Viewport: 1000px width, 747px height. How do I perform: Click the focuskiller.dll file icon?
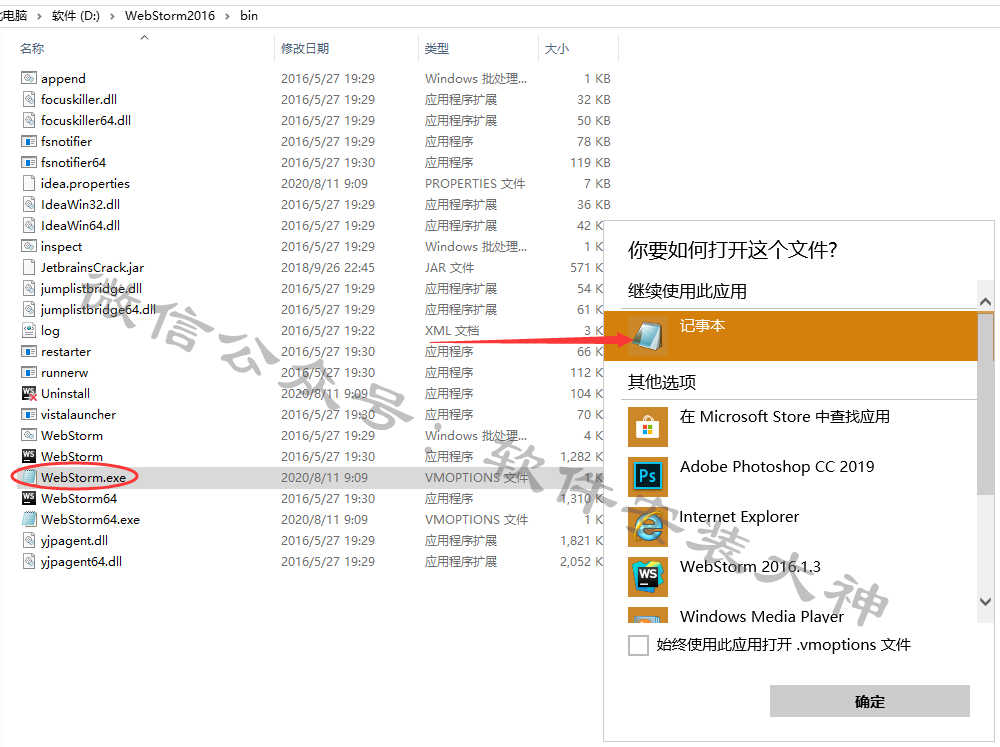coord(29,100)
